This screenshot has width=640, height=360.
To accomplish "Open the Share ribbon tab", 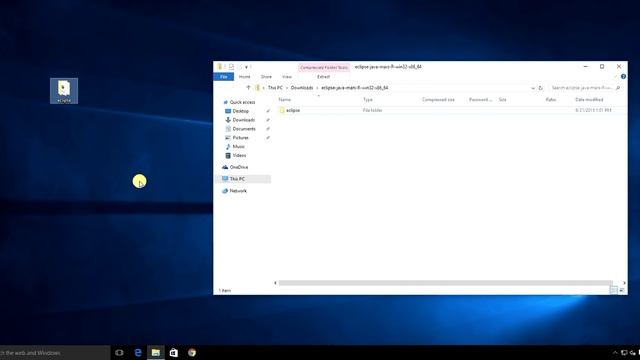I will point(266,77).
